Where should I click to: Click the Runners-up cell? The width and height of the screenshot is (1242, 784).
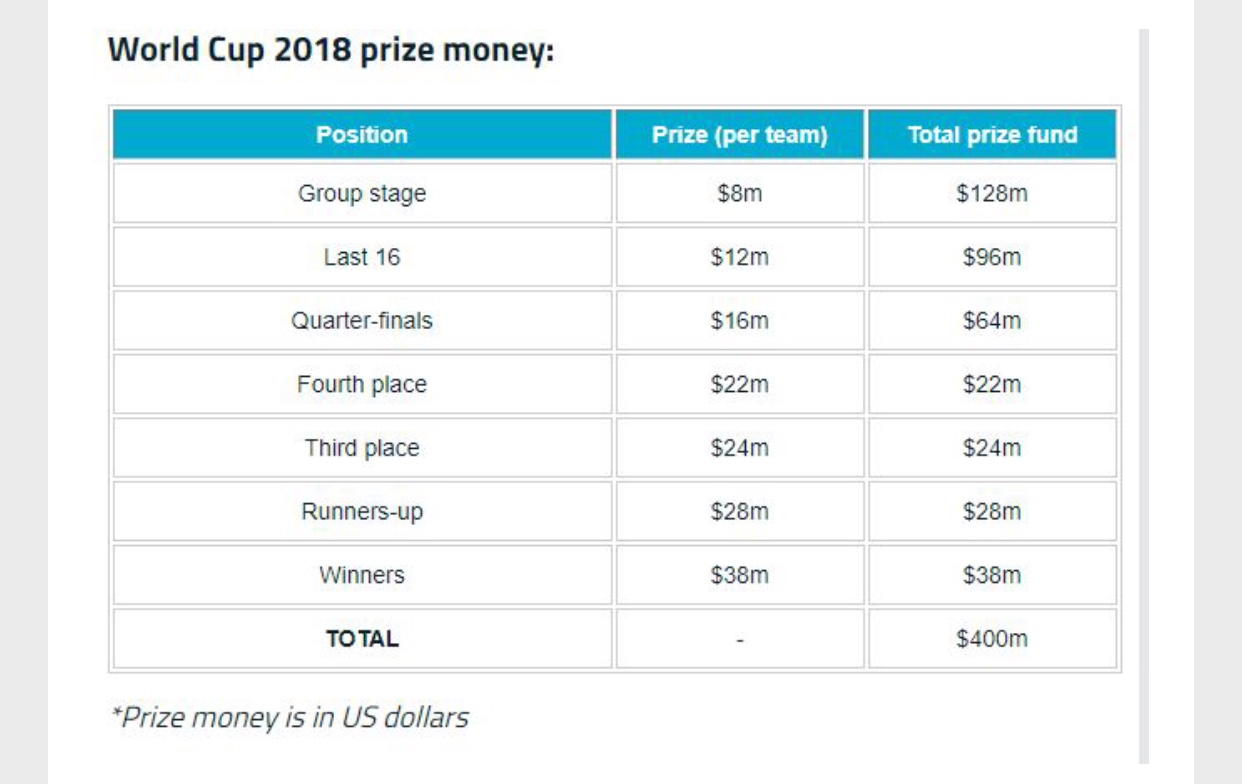click(x=362, y=511)
